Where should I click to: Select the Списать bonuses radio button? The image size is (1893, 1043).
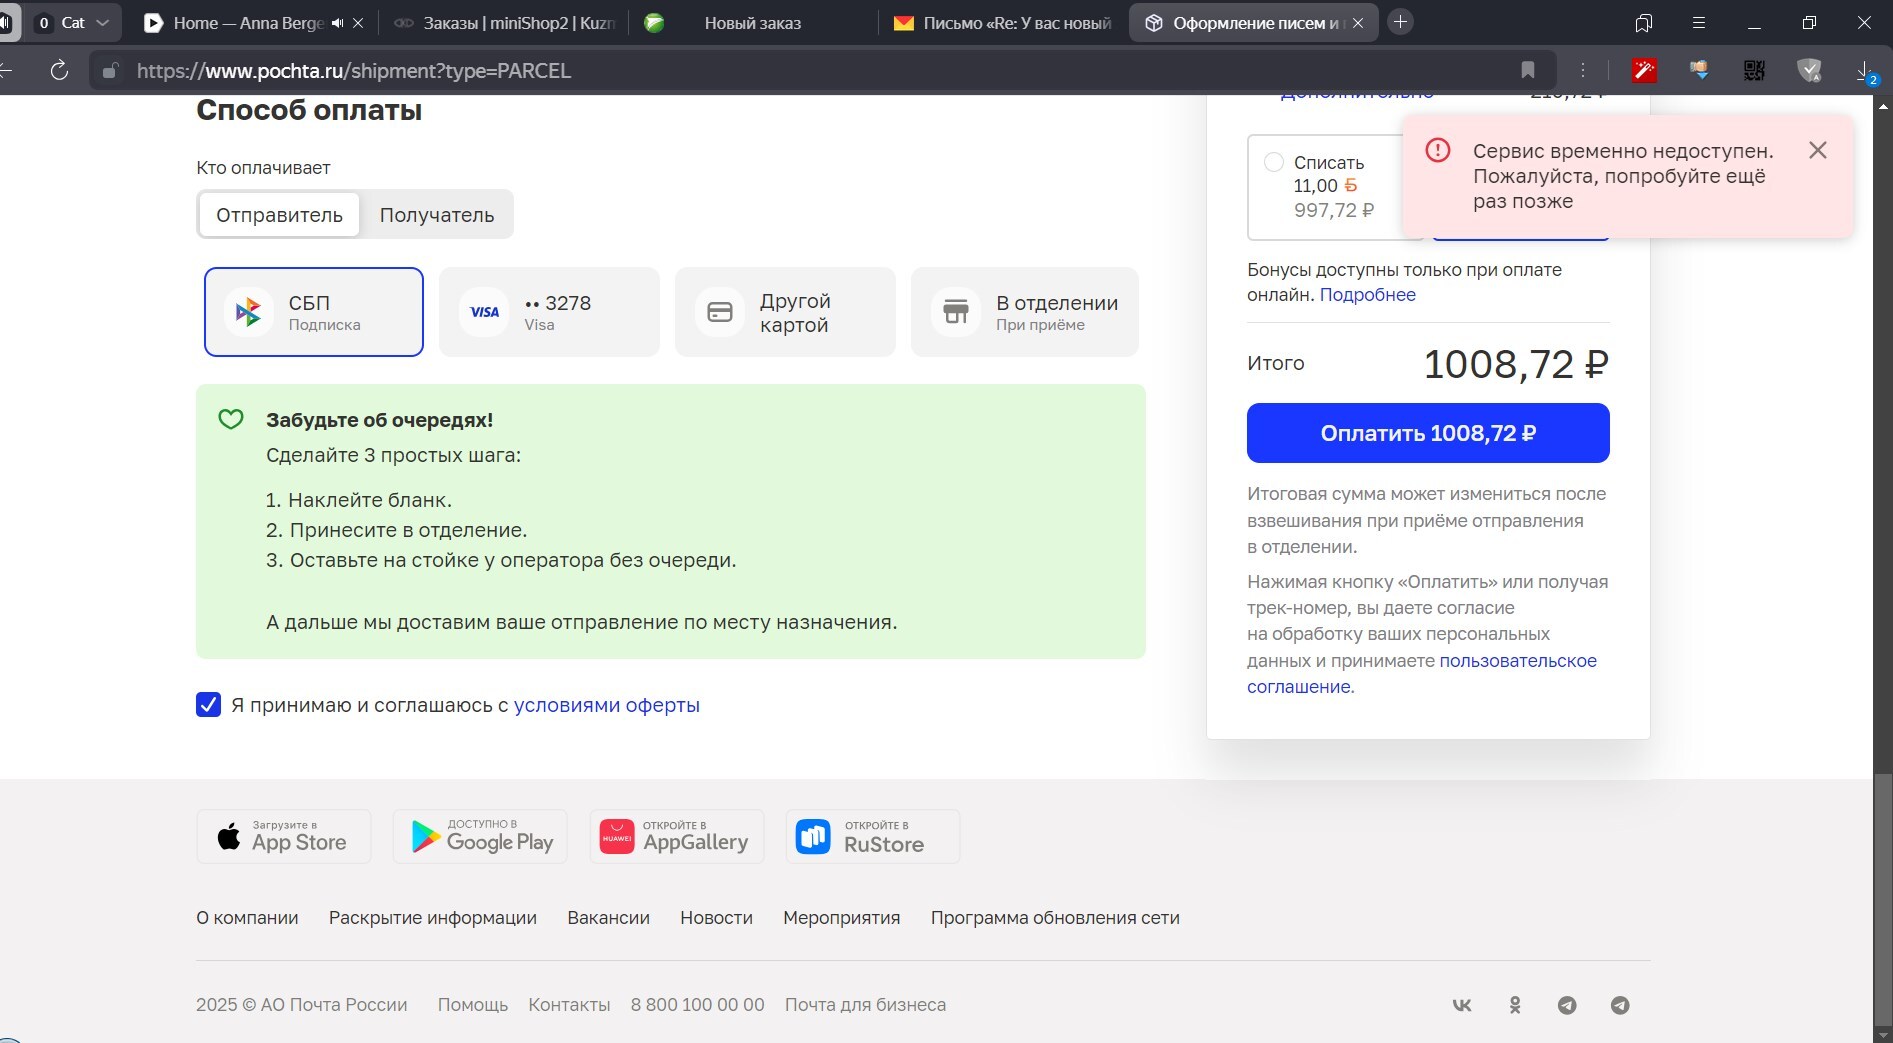pos(1274,162)
